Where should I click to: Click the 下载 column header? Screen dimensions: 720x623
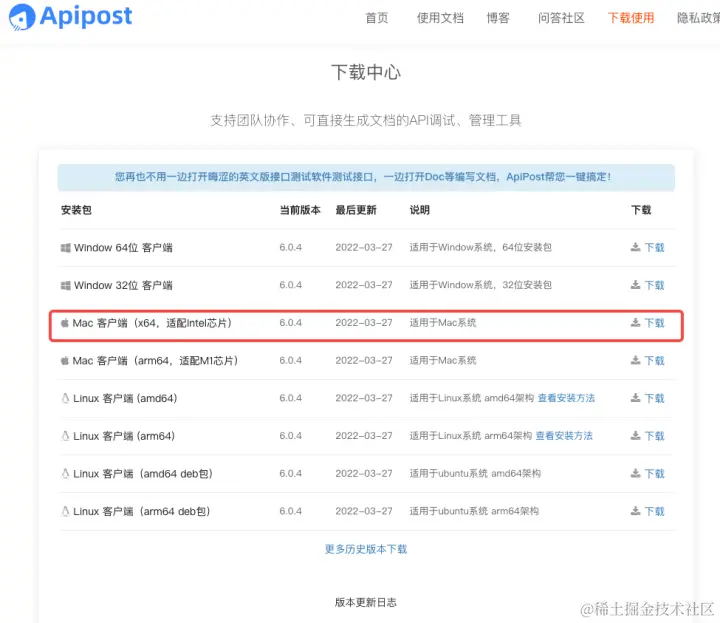[x=641, y=210]
